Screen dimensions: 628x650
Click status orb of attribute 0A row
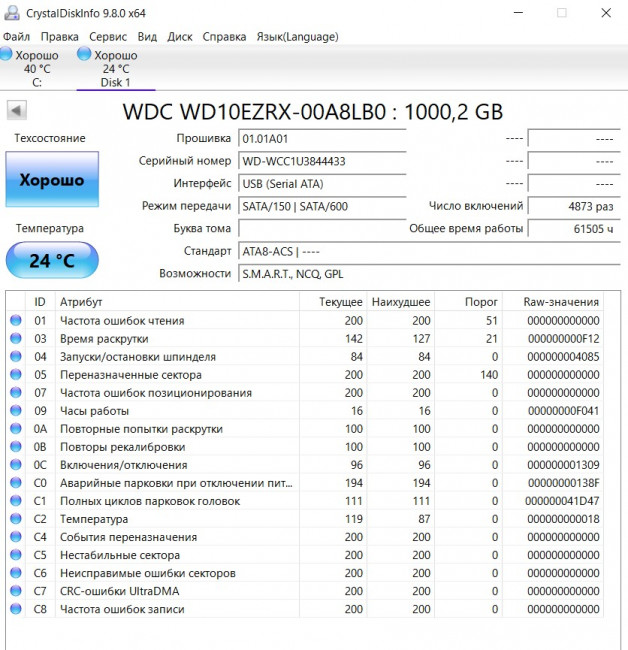16,428
